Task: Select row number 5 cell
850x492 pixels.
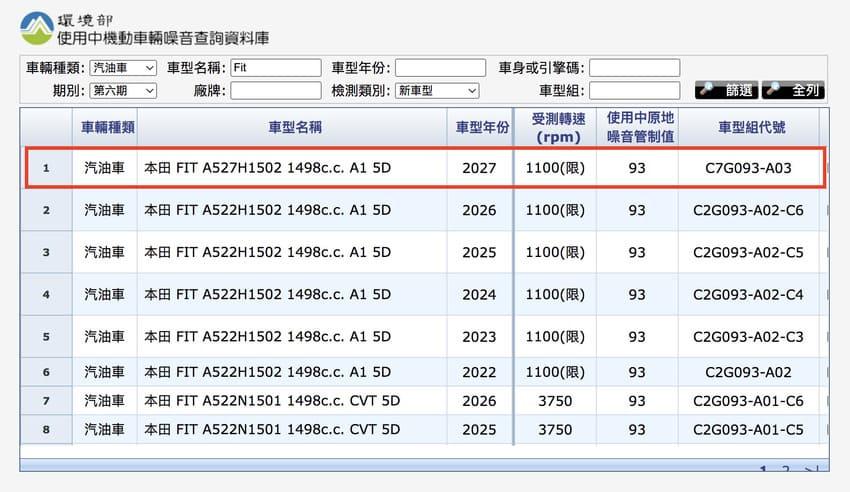Action: point(46,337)
